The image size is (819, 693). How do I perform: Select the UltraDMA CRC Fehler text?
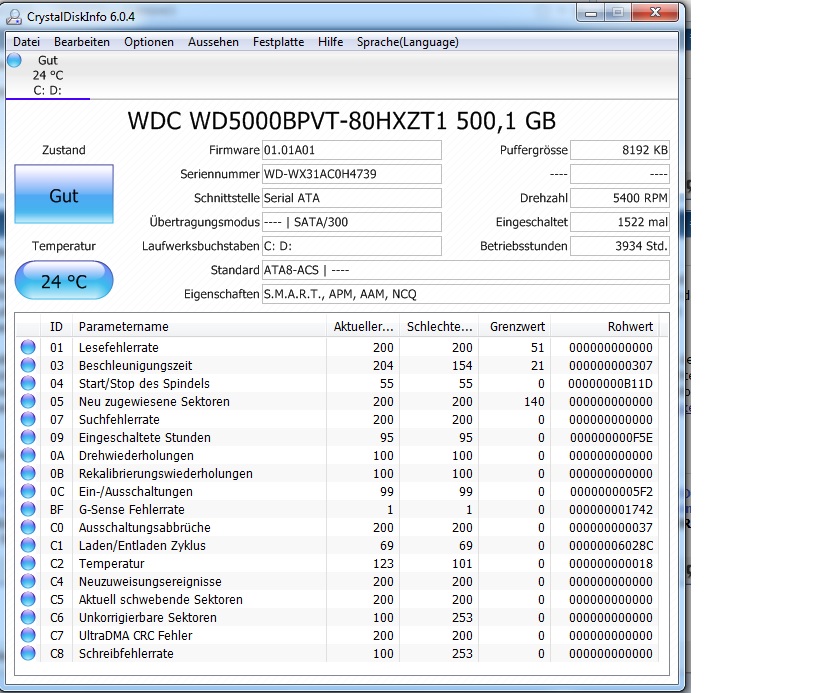[135, 636]
